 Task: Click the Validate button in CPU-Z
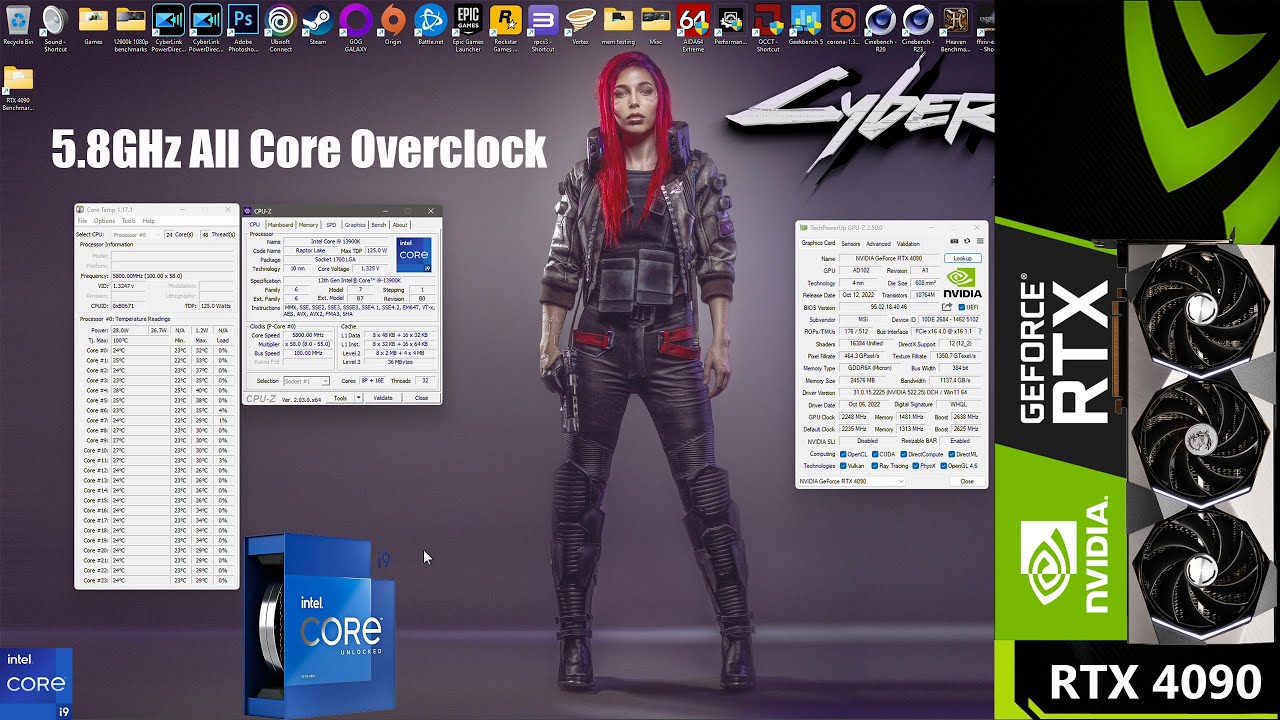pos(383,398)
